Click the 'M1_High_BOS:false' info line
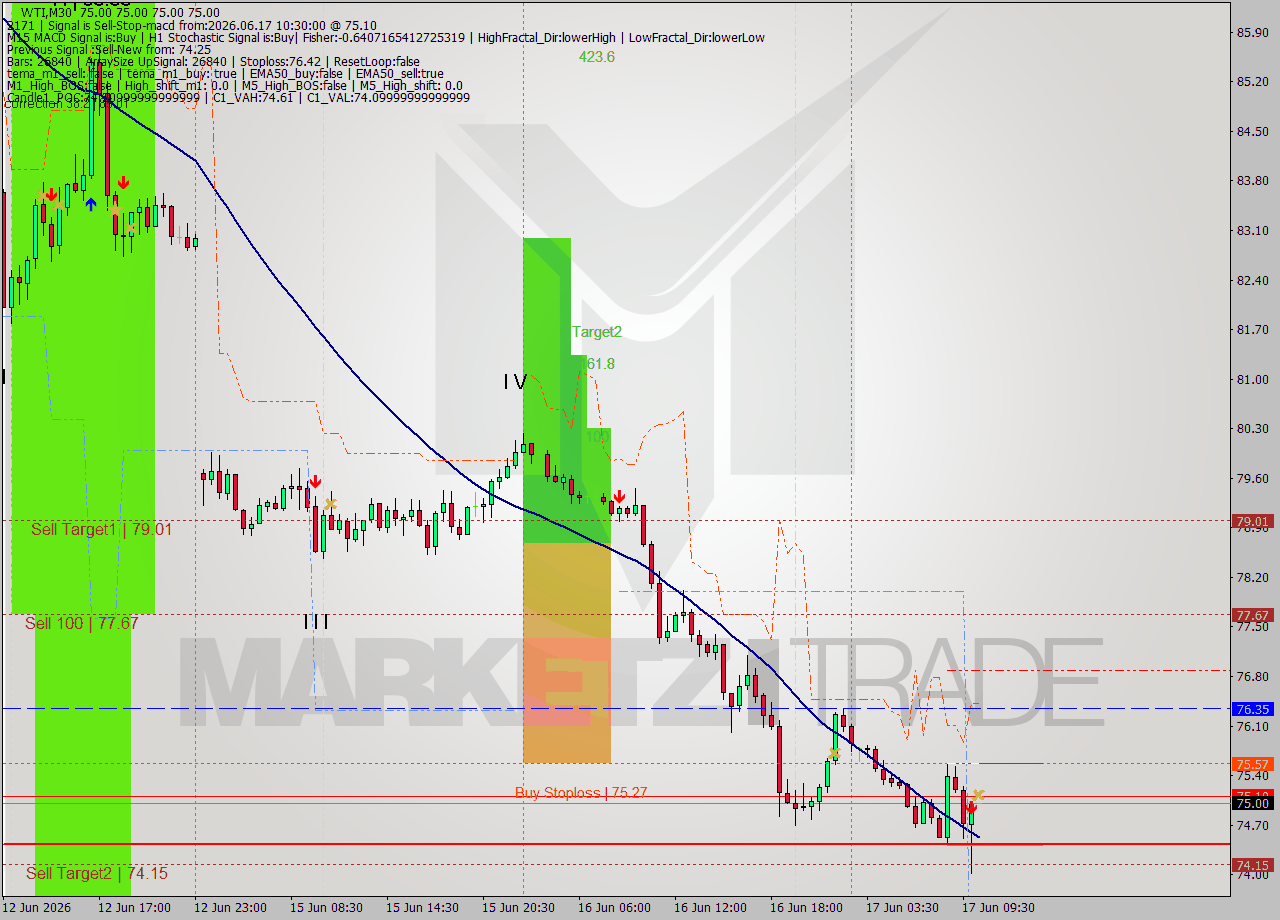Image resolution: width=1280 pixels, height=920 pixels. pos(233,86)
